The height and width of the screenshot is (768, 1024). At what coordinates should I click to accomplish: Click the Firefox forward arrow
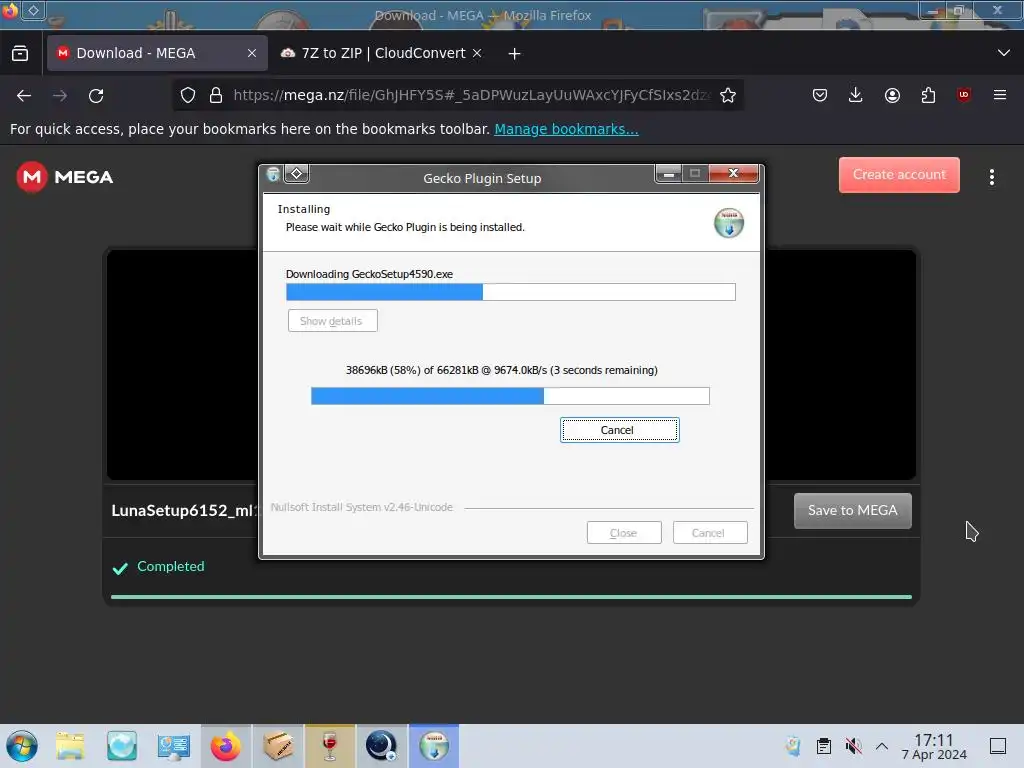click(60, 96)
